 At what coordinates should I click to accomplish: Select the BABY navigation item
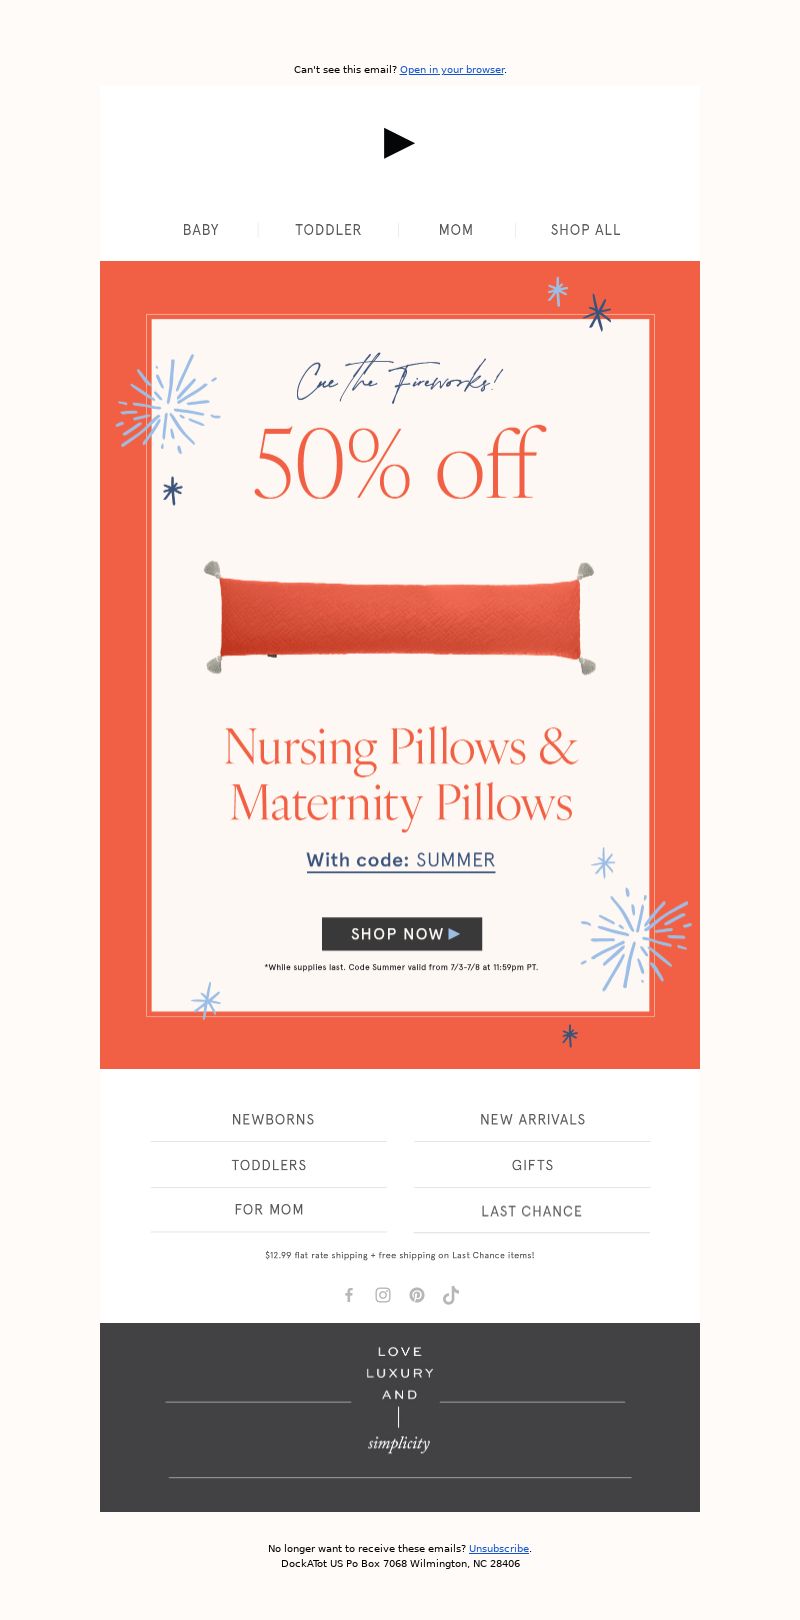(x=201, y=230)
